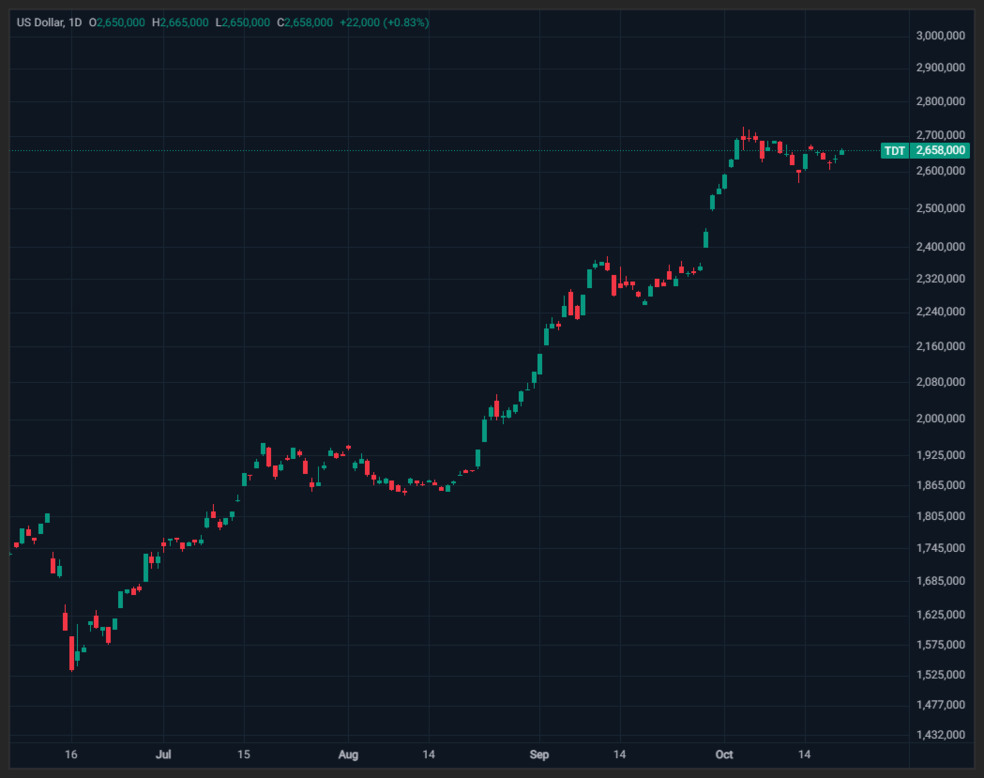Screen dimensions: 984x778
Task: Click the High value 2,665,000 in legend
Action: (x=184, y=23)
